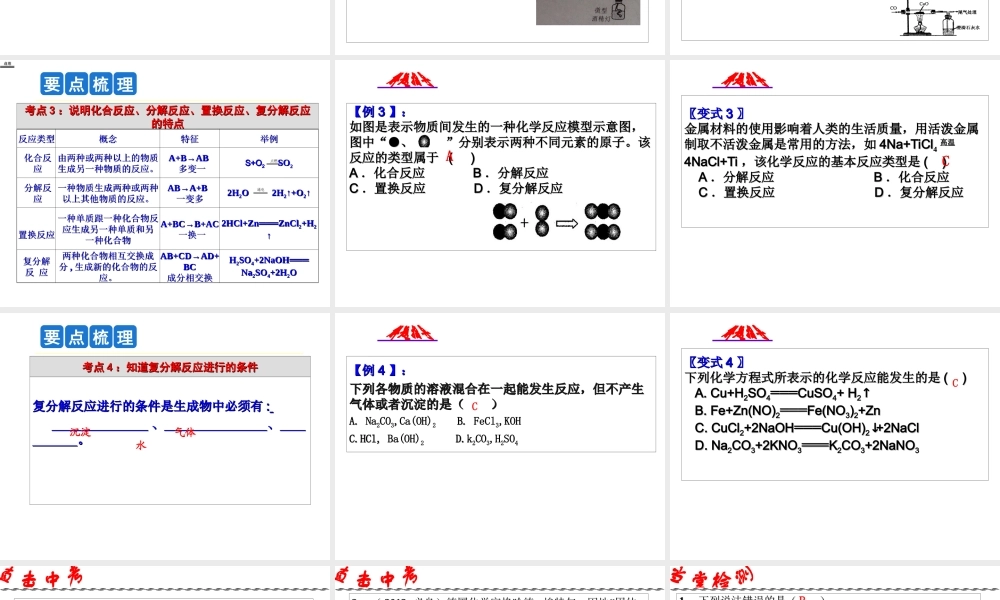The image size is (1000, 600).
Task: Click the red 气体 answer
Action: point(185,432)
